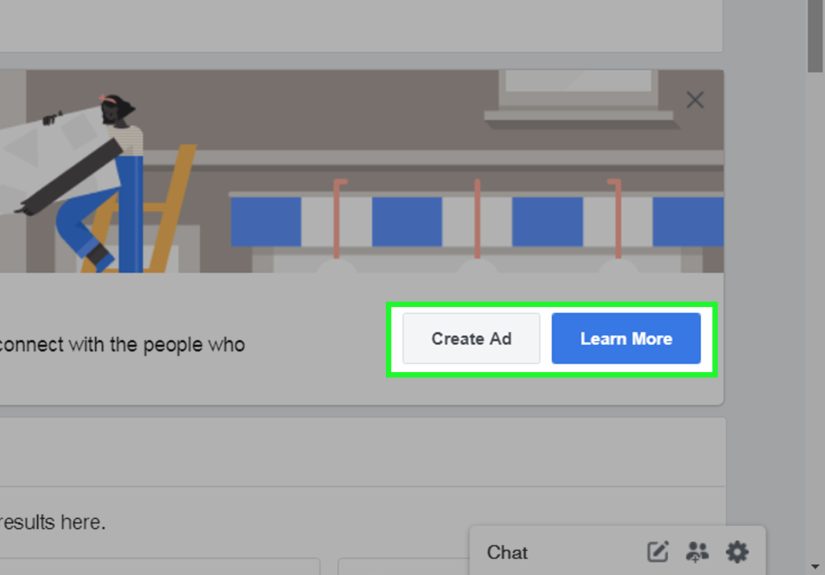825x575 pixels.
Task: Click the banner illustration image
Action: [362, 171]
